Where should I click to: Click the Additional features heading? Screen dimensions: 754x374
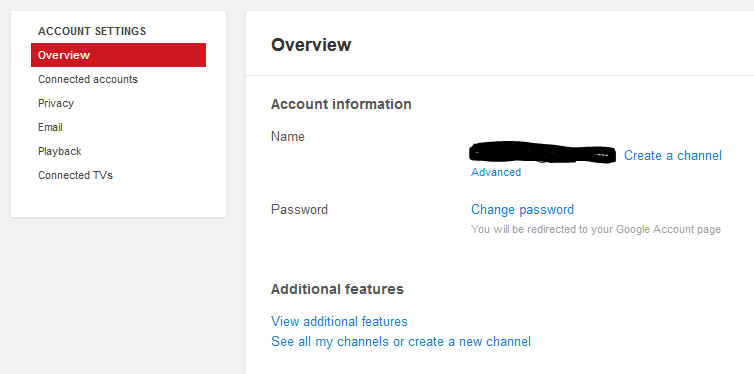coord(337,289)
